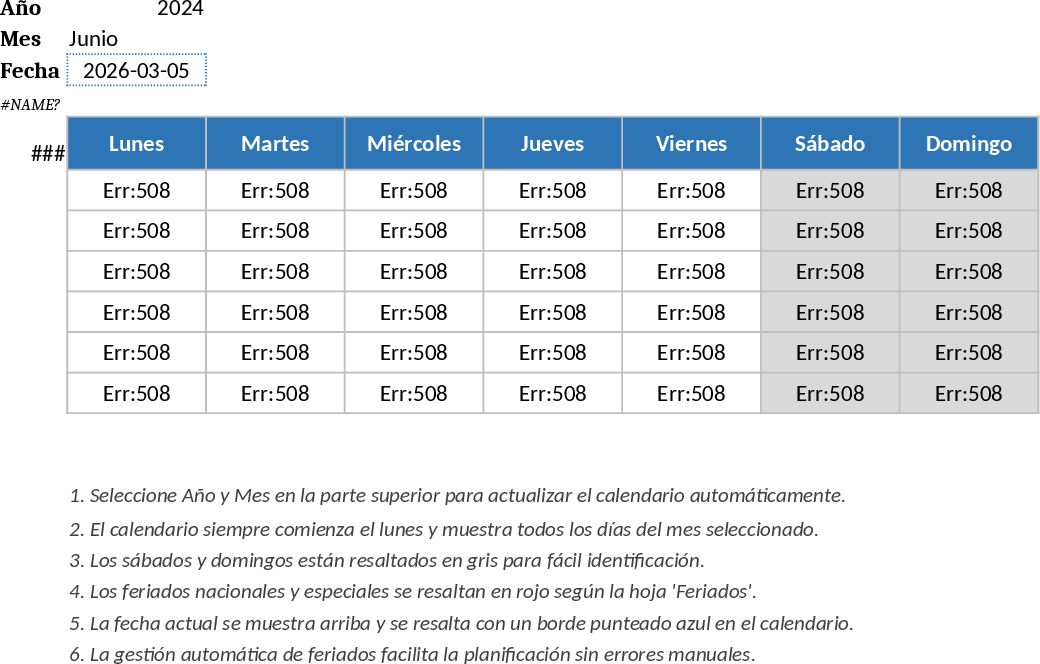
Task: Click the ### overflow cell beside Lunes
Action: click(x=48, y=154)
